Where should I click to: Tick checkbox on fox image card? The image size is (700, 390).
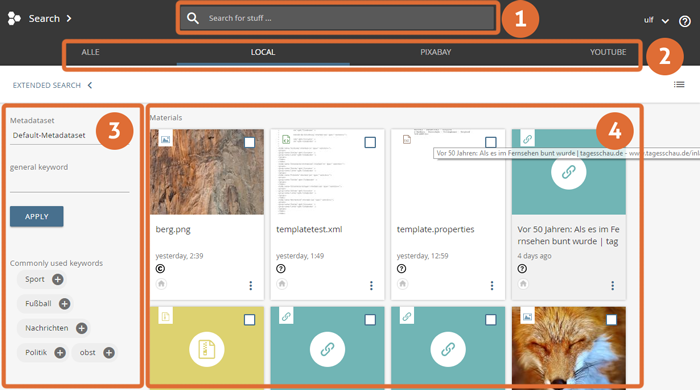click(611, 319)
